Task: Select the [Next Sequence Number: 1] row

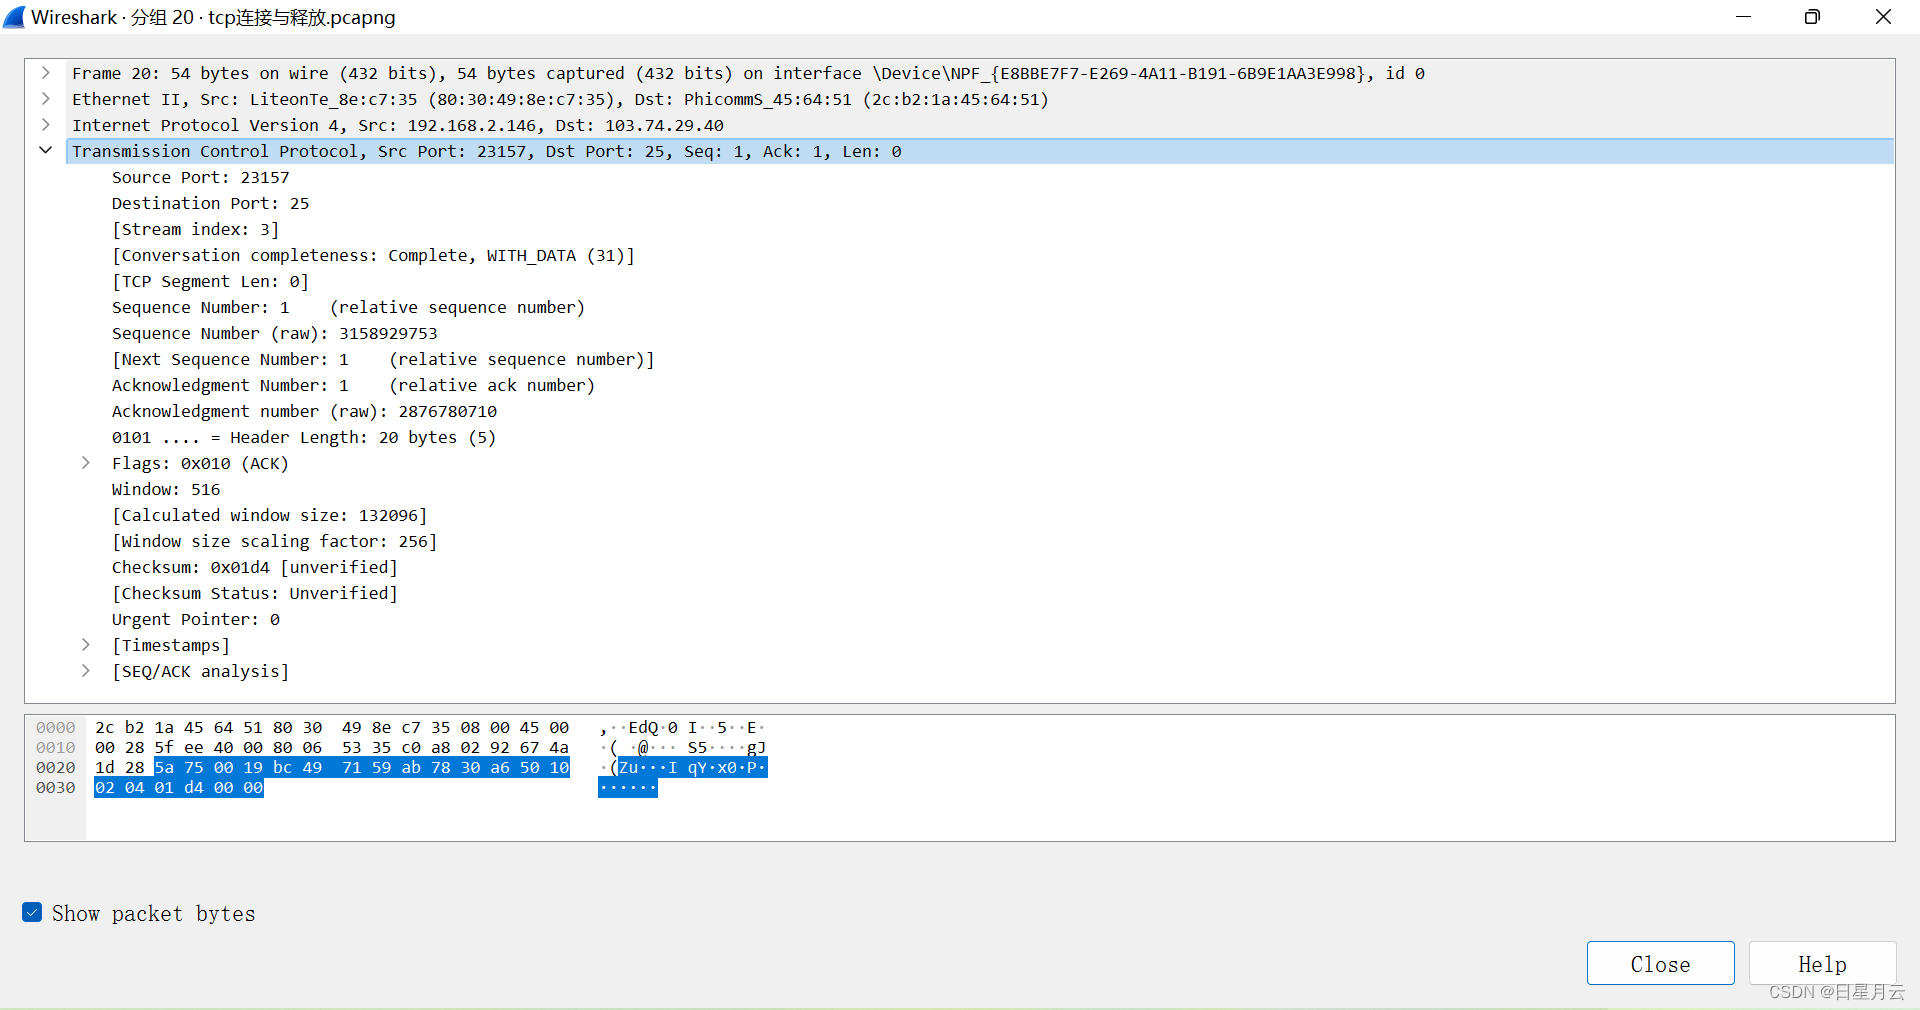Action: pyautogui.click(x=383, y=359)
